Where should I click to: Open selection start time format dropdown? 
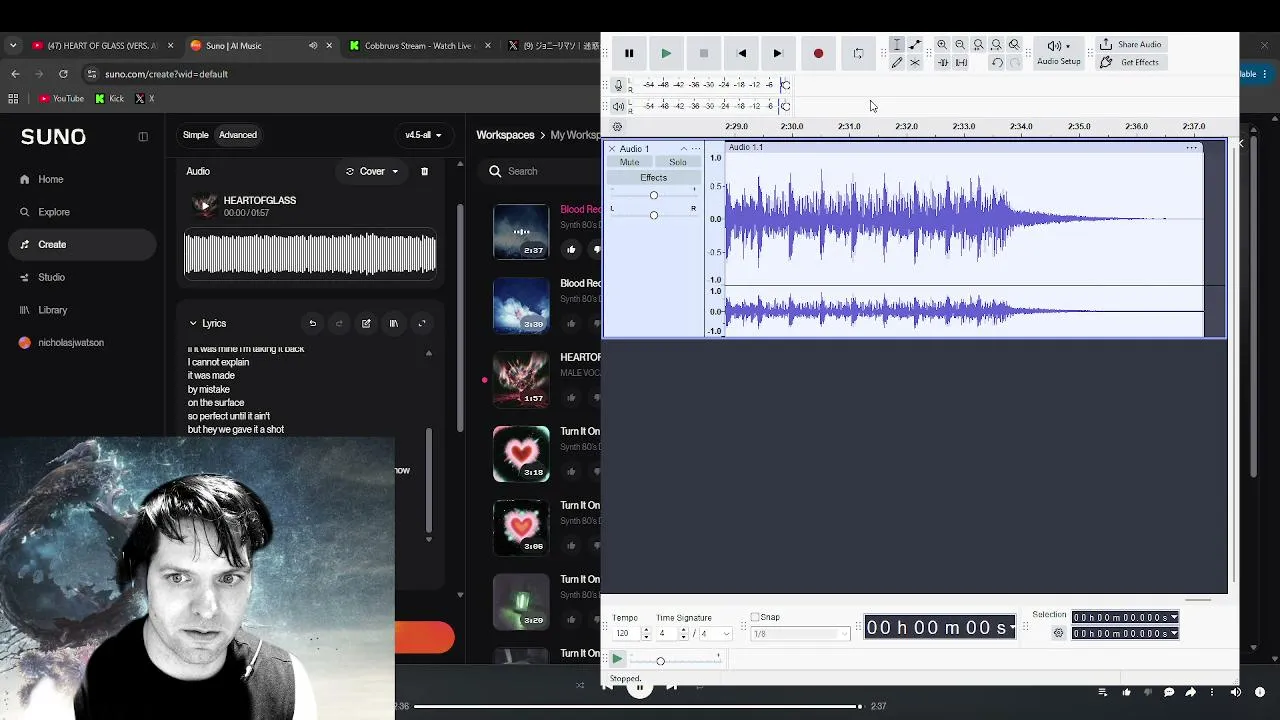coord(1174,618)
